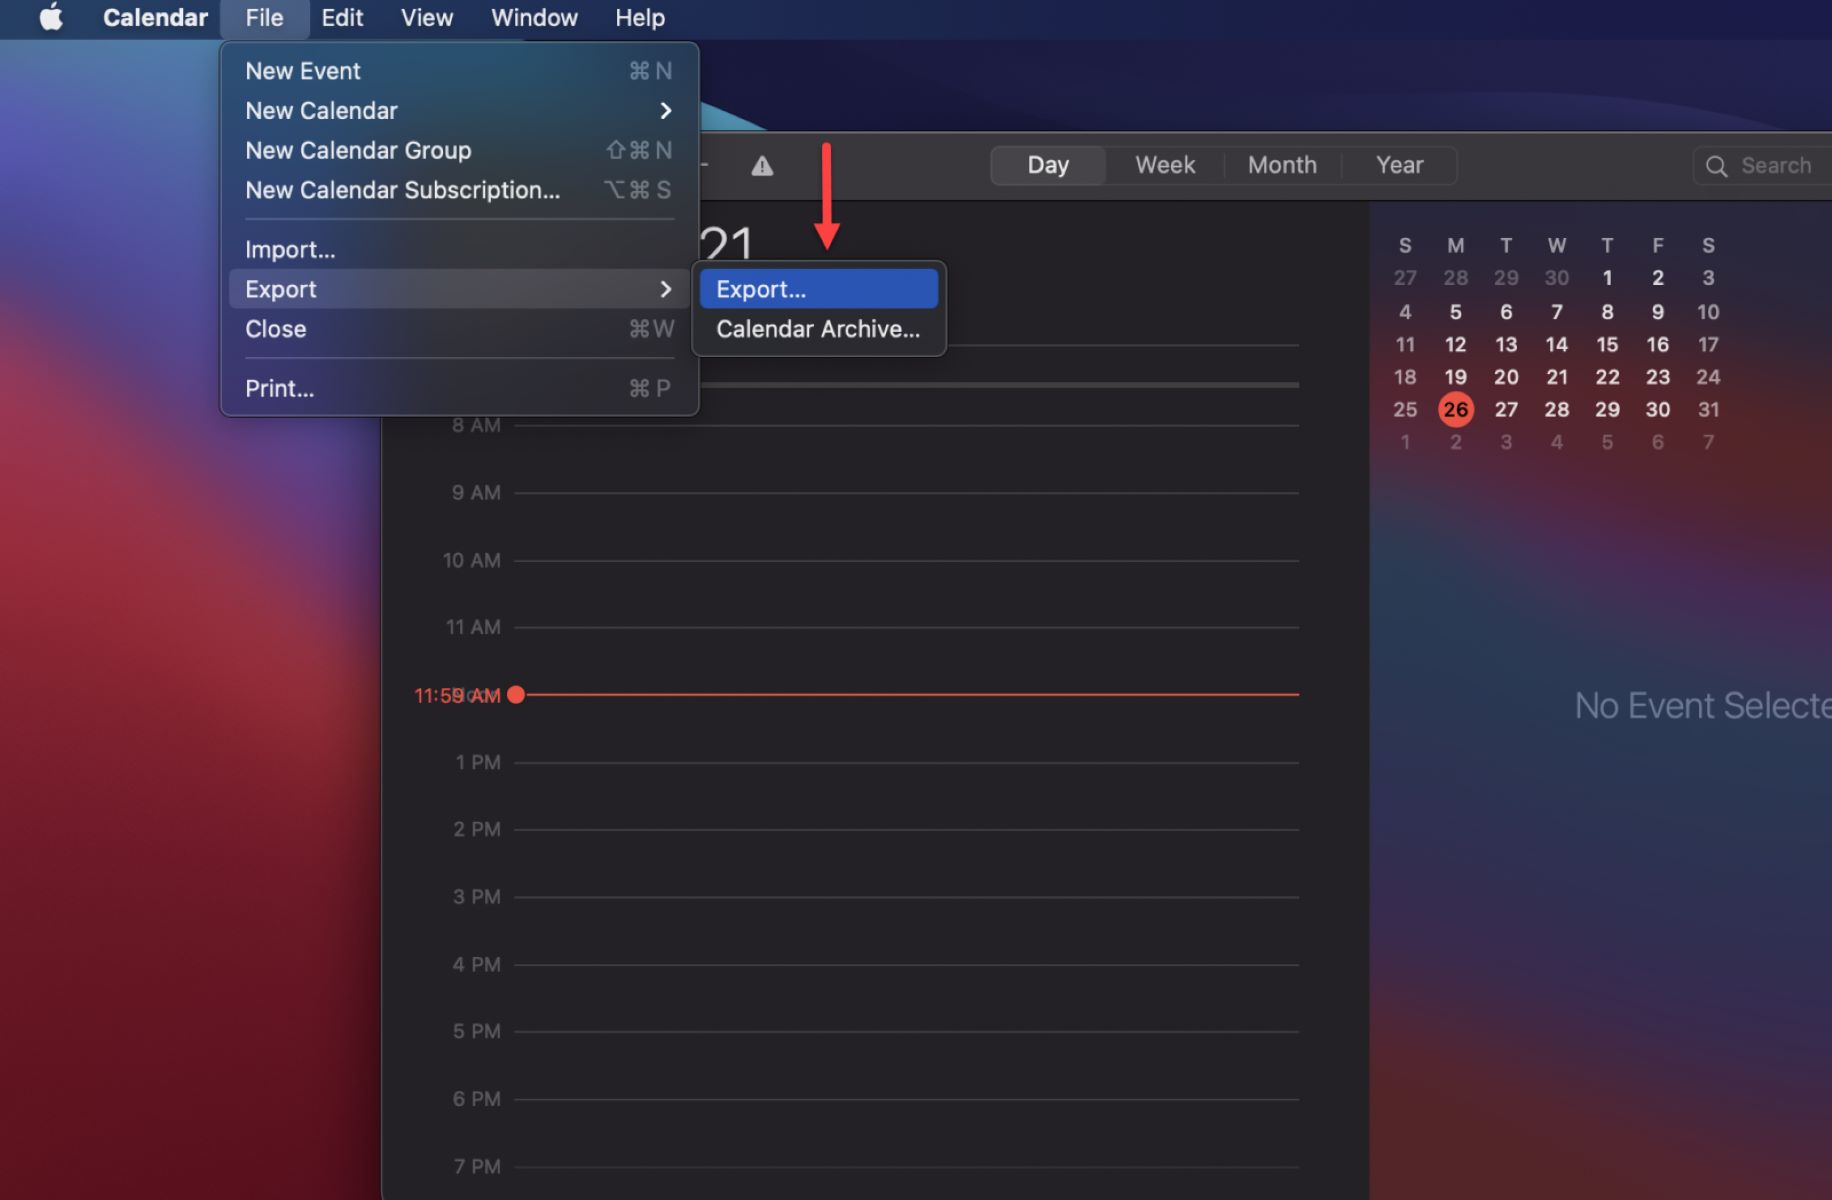Image resolution: width=1832 pixels, height=1200 pixels.
Task: Click the current time marker dot
Action: click(x=516, y=694)
